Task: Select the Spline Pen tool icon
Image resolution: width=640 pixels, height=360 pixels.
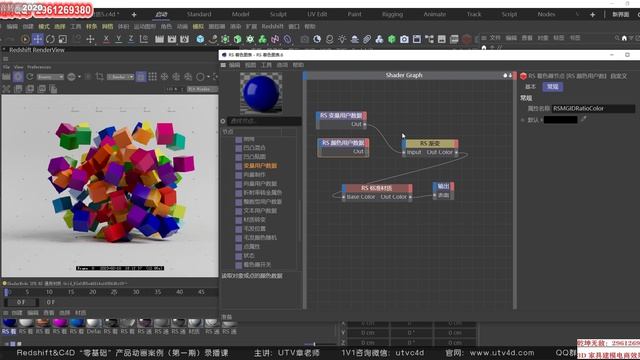Action: pos(213,39)
